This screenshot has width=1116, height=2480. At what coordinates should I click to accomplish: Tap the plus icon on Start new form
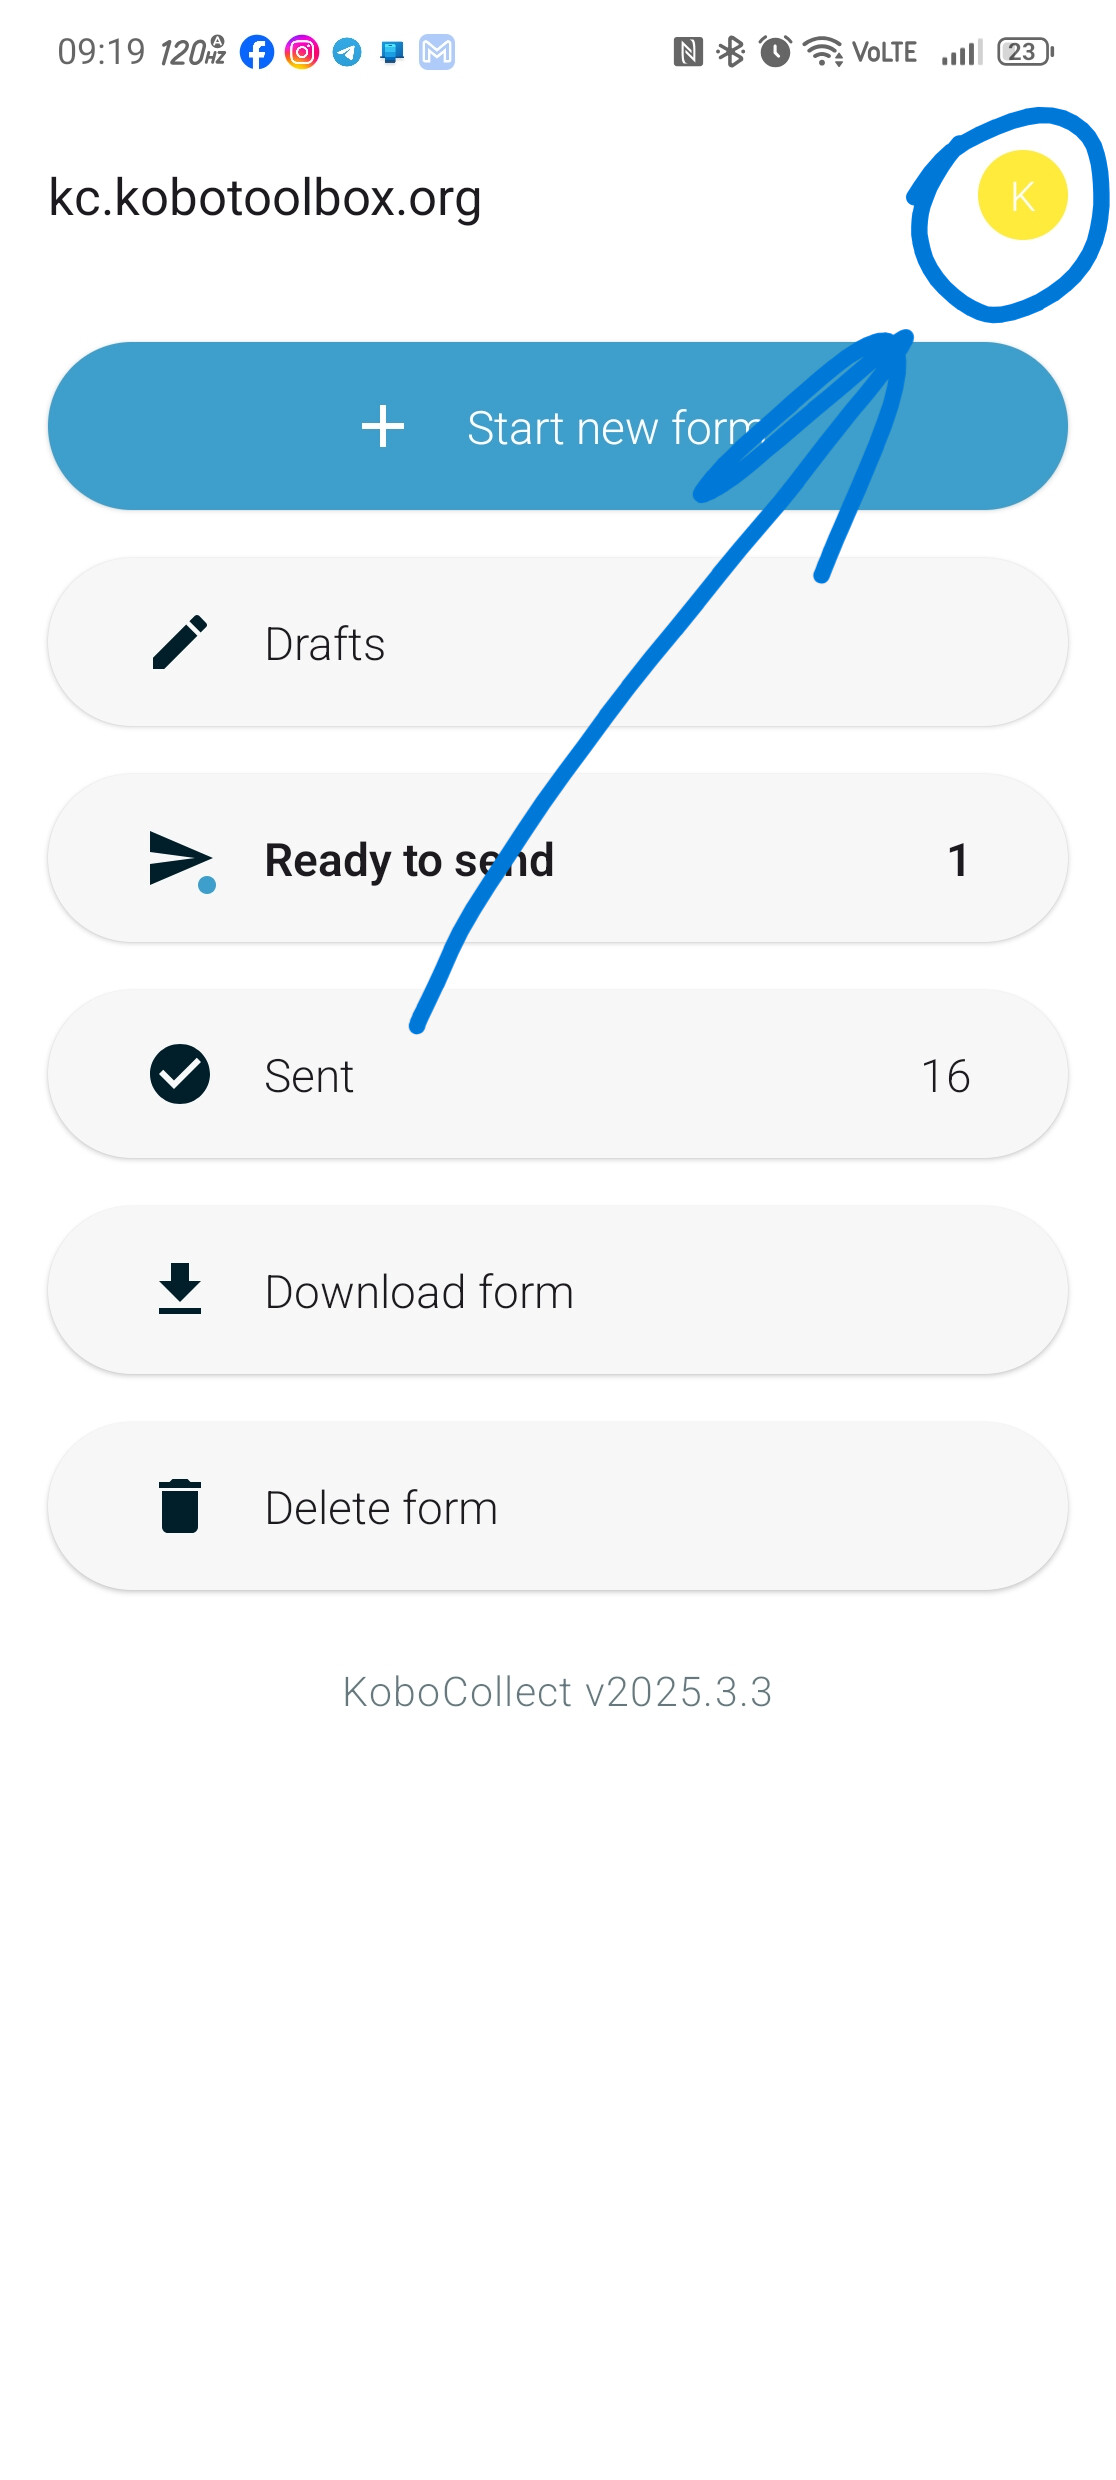click(383, 426)
